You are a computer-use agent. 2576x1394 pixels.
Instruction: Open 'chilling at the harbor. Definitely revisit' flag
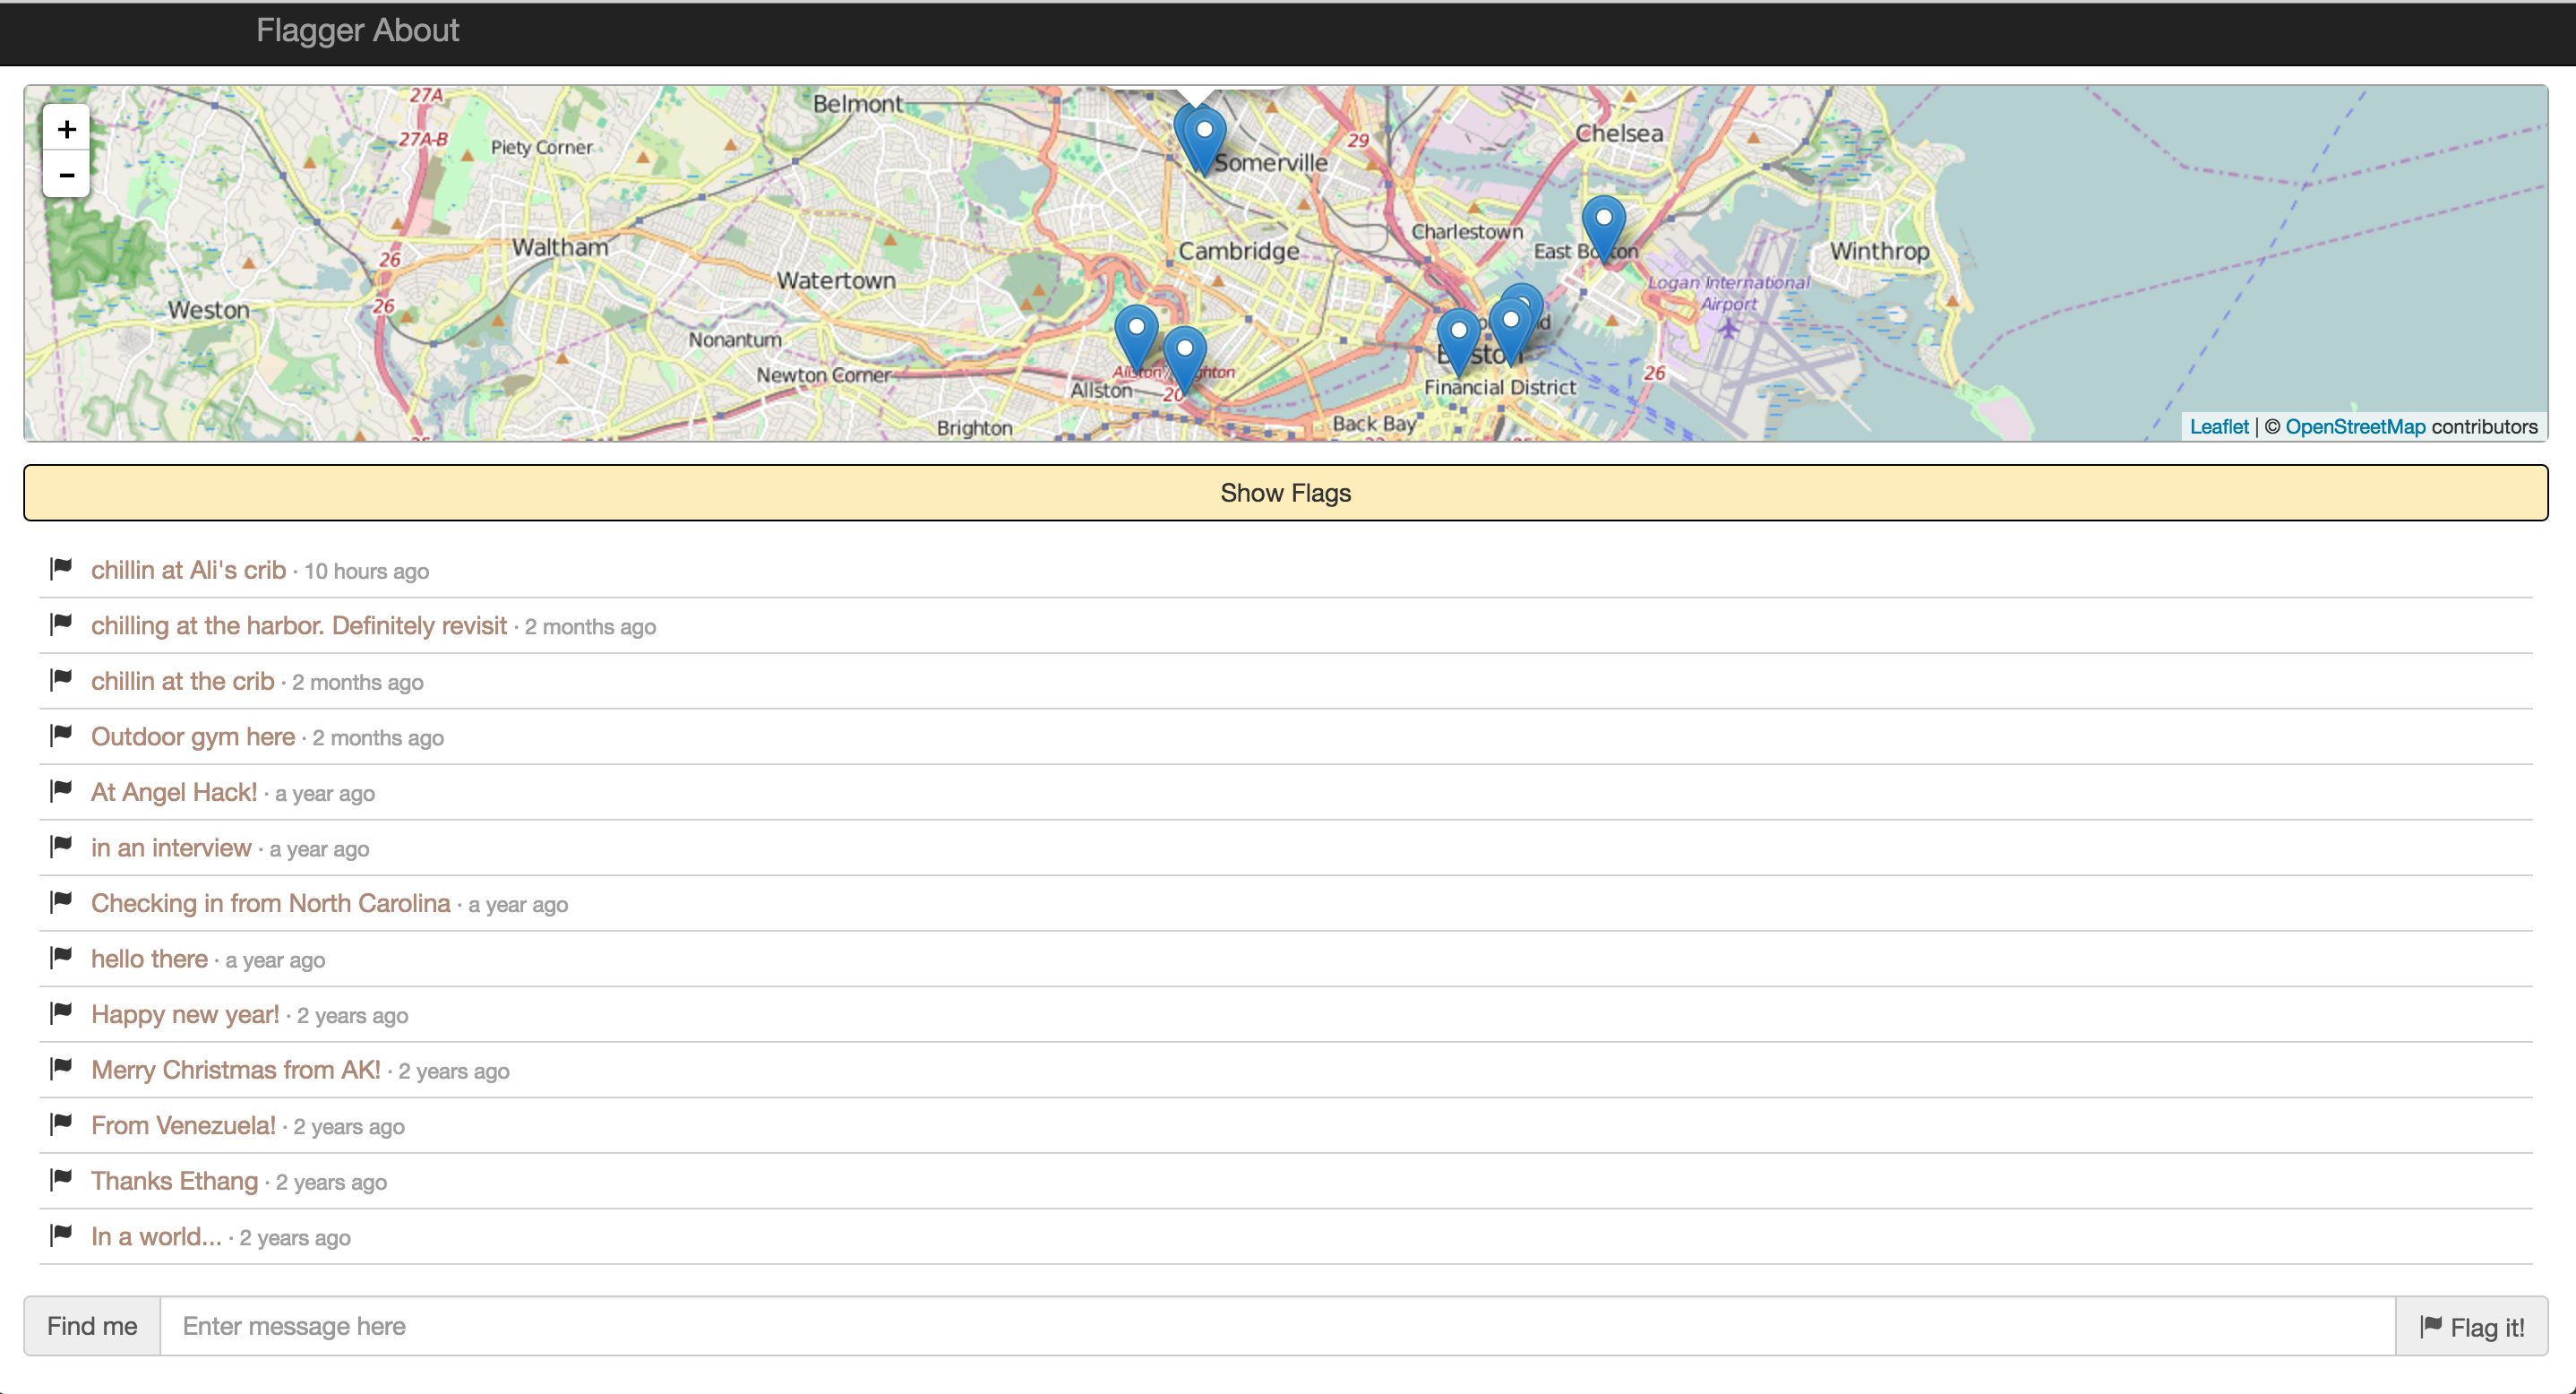[x=299, y=626]
